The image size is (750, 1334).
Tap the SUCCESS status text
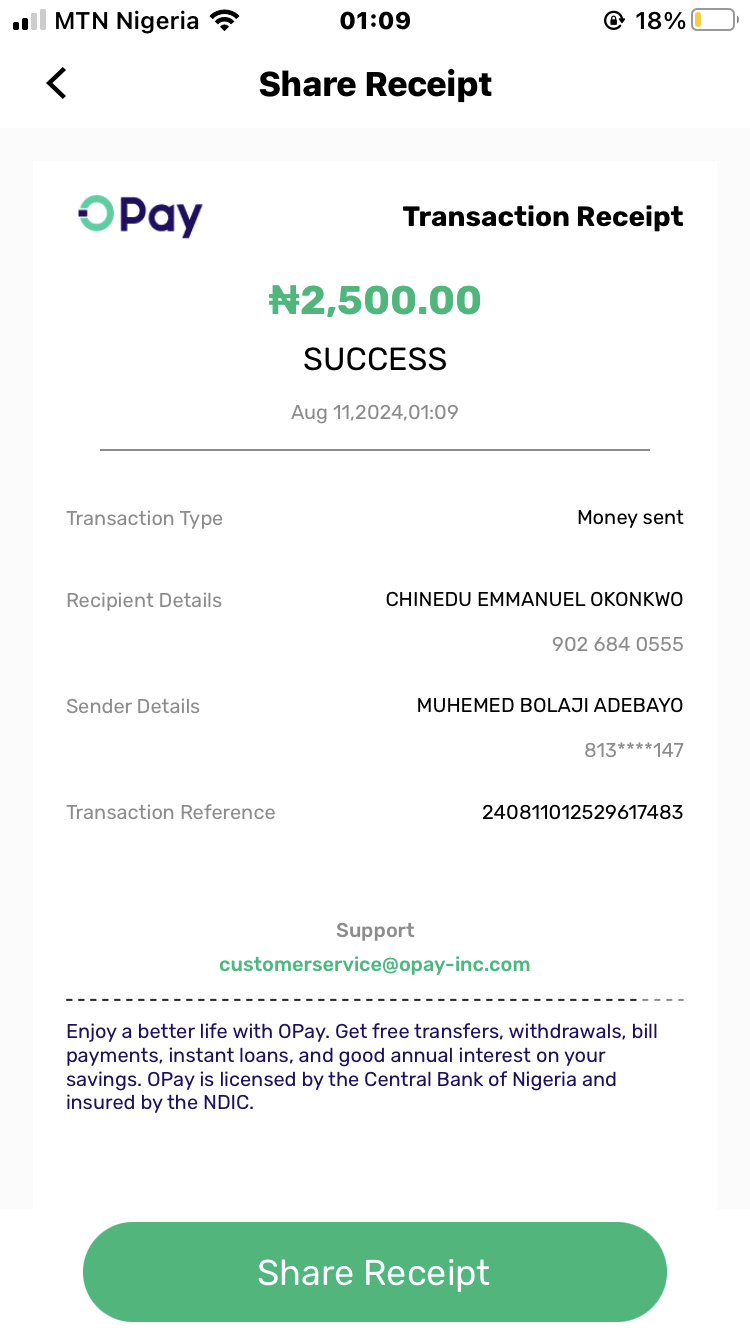375,359
